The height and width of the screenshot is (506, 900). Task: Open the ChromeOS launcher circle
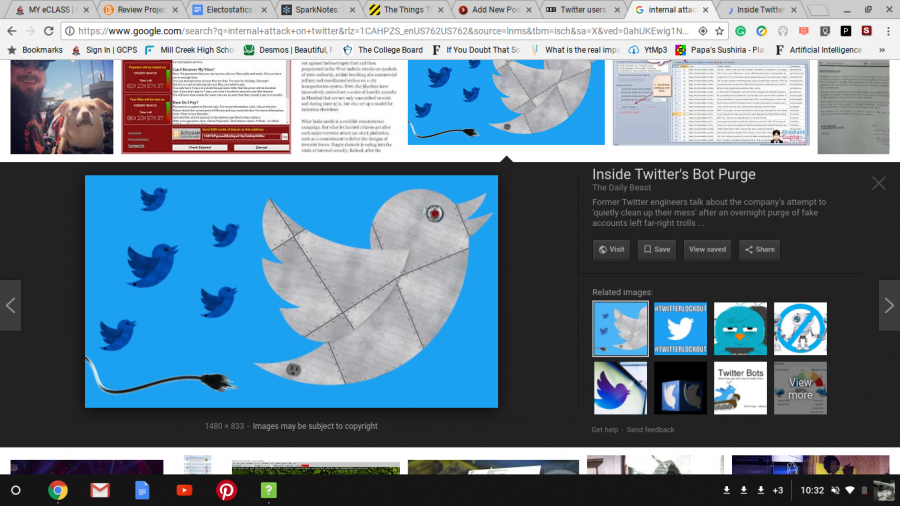(15, 491)
